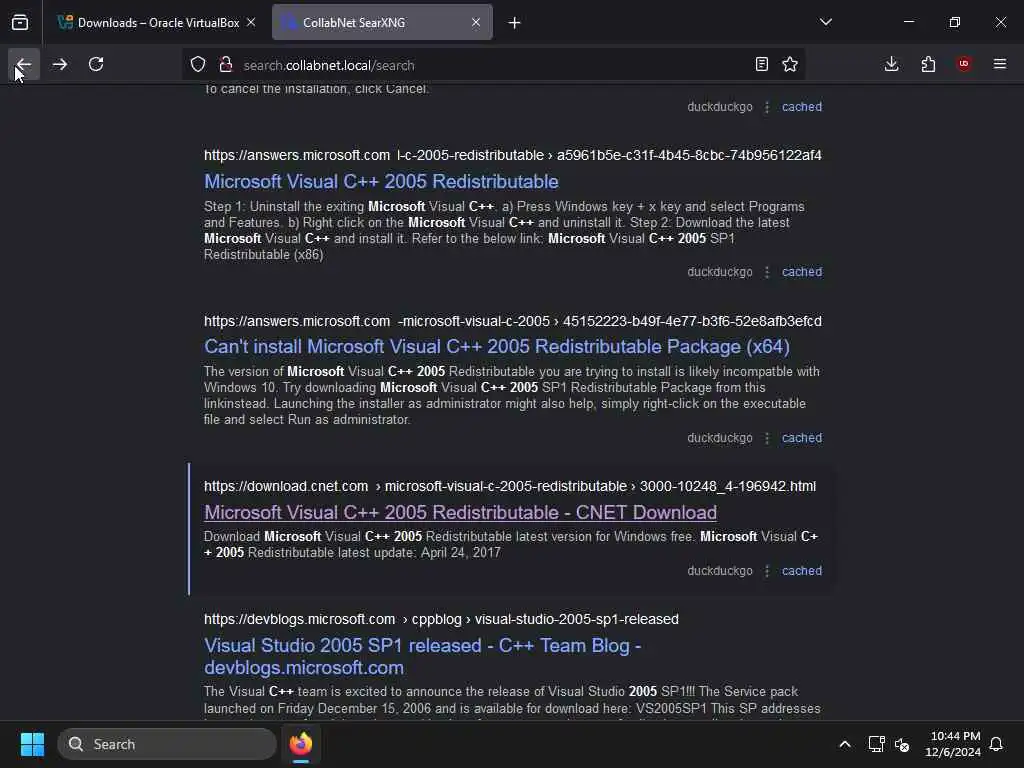Click the answers.microsoft.com URL ending a5961b5e
This screenshot has height=768, width=1024.
513,155
